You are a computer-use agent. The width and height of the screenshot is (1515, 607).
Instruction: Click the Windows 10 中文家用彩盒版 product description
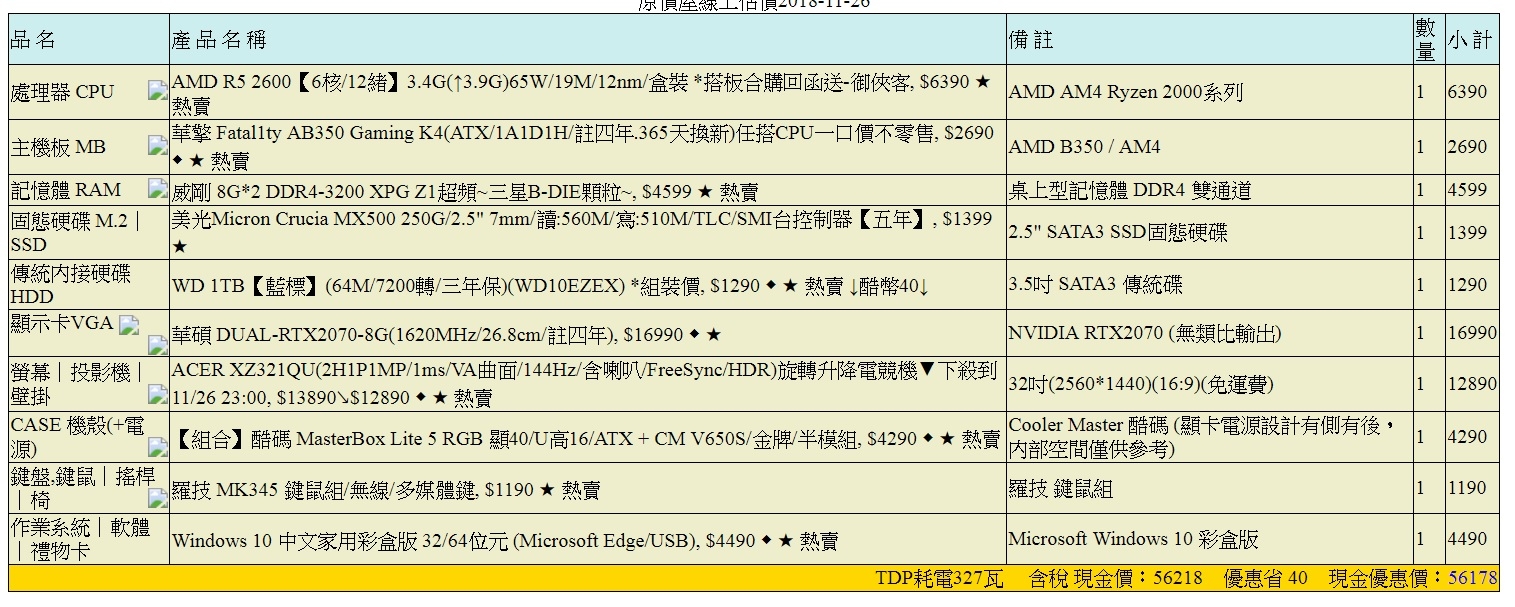505,541
